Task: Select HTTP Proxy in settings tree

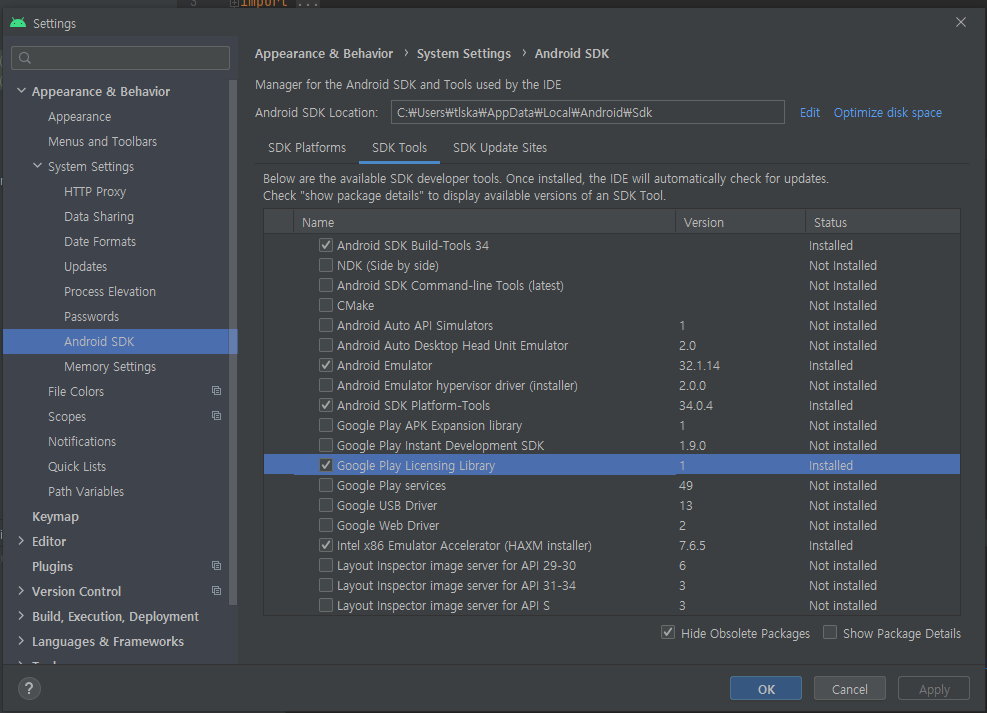Action: 95,191
